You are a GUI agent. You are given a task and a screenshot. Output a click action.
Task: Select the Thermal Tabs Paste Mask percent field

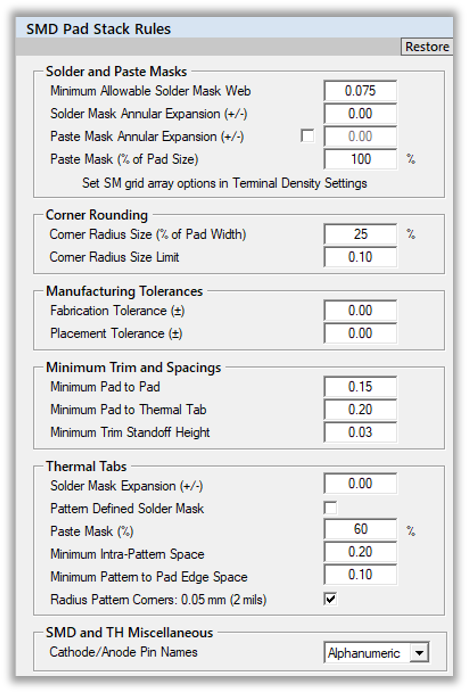360,529
